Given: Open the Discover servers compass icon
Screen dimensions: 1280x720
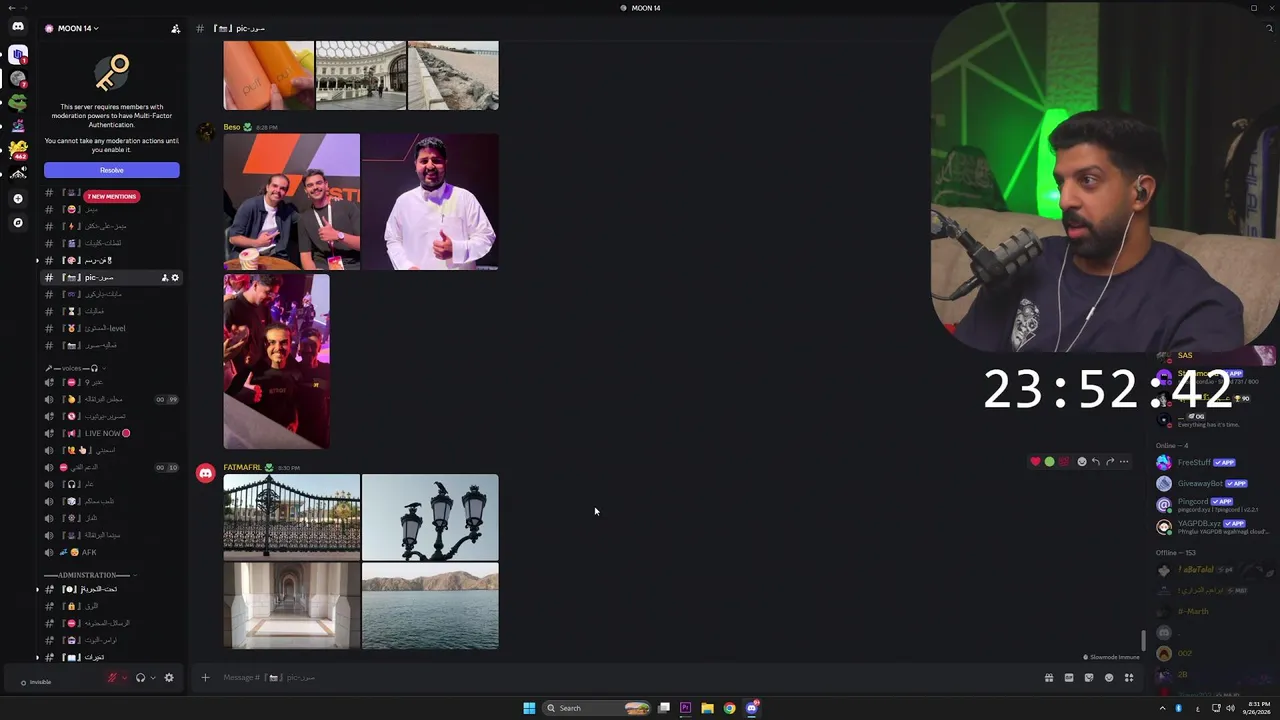Looking at the screenshot, I should [18, 223].
